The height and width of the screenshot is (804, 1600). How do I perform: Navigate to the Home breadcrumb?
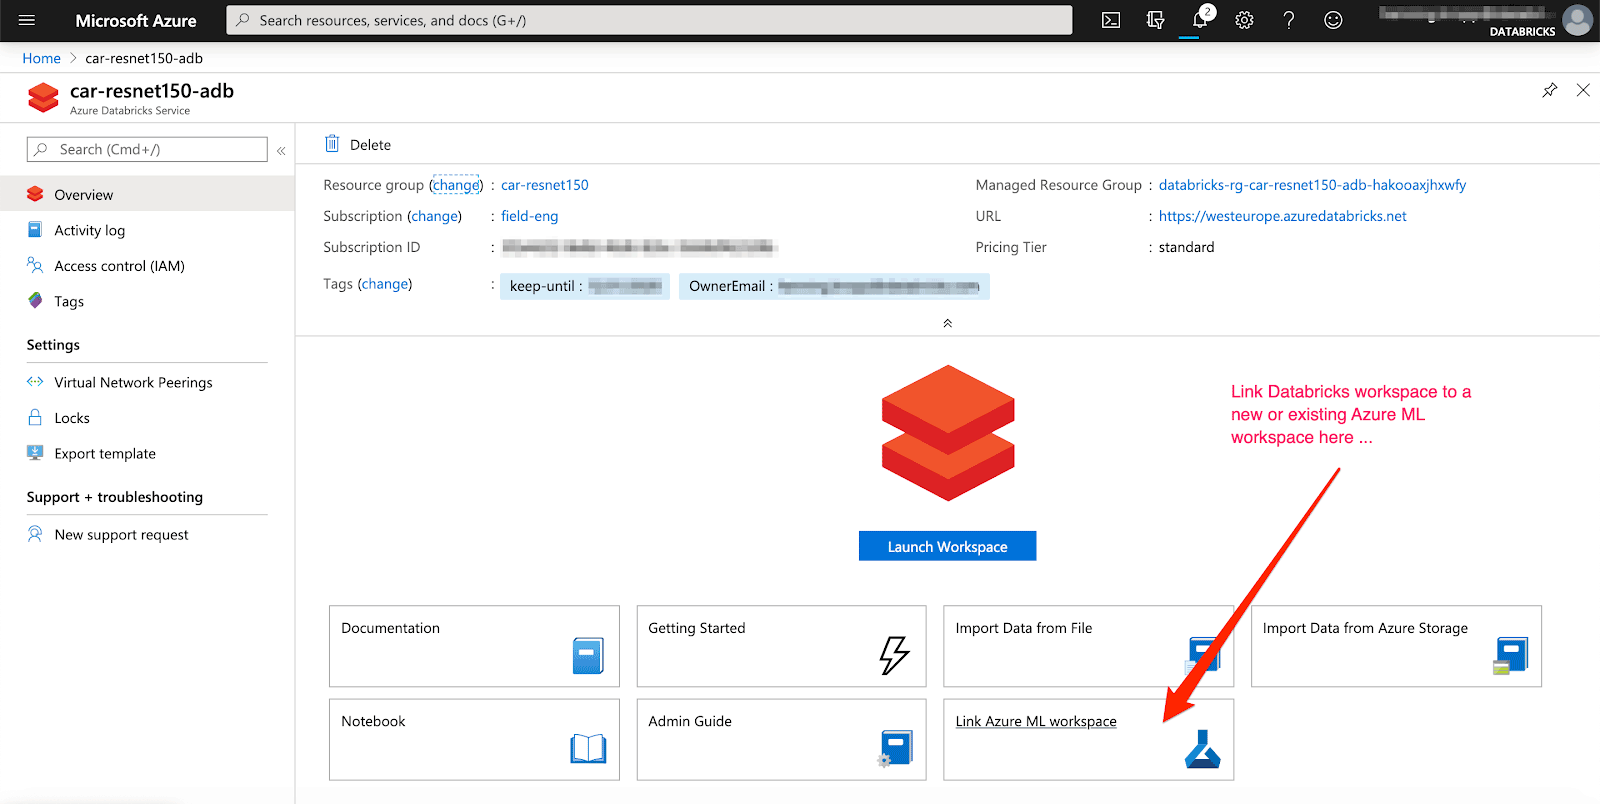(41, 58)
